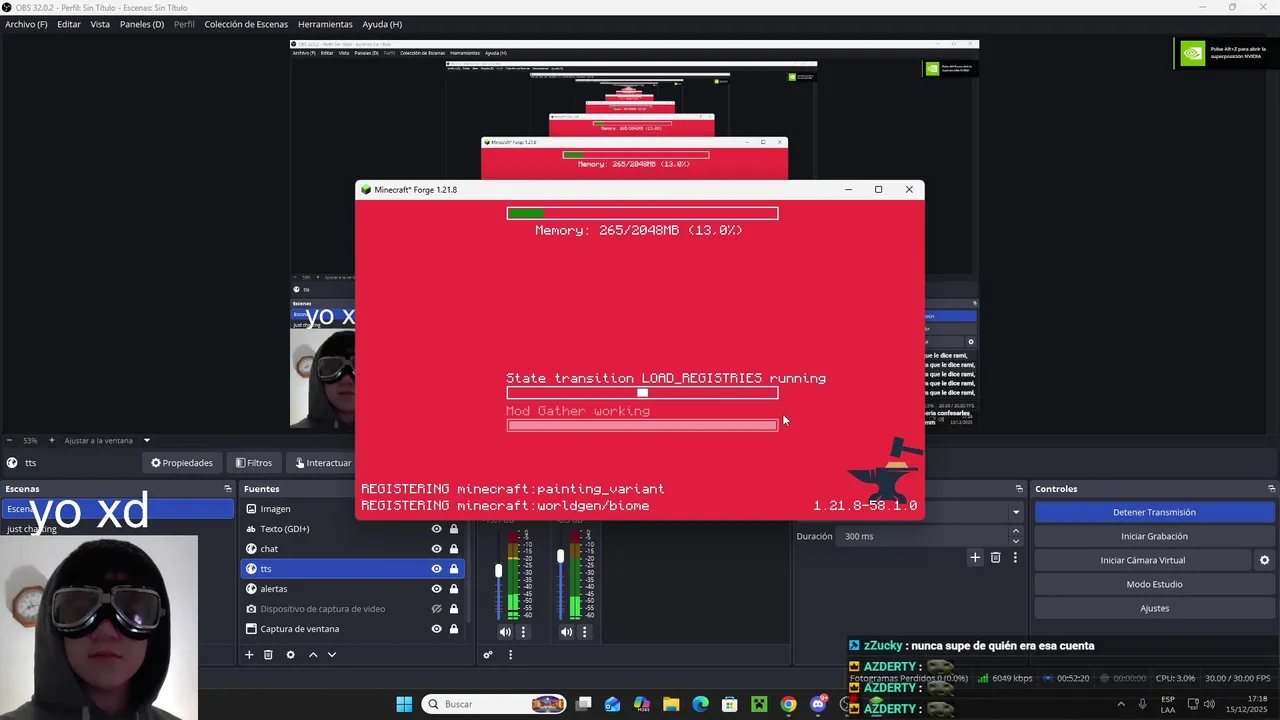The image size is (1280, 720).
Task: Zoom in the preview with plus icon
Action: pyautogui.click(x=52, y=440)
